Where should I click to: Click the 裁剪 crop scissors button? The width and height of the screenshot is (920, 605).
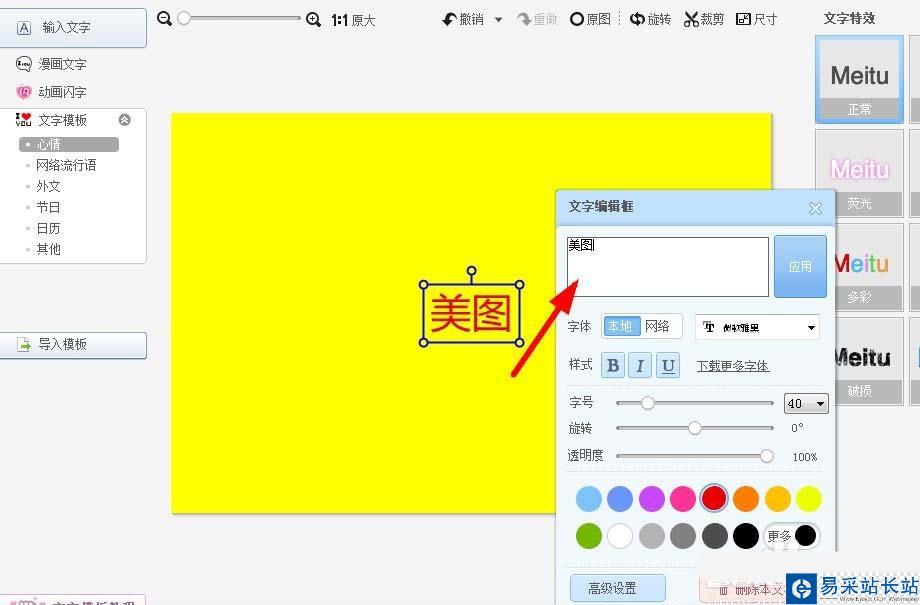[703, 19]
